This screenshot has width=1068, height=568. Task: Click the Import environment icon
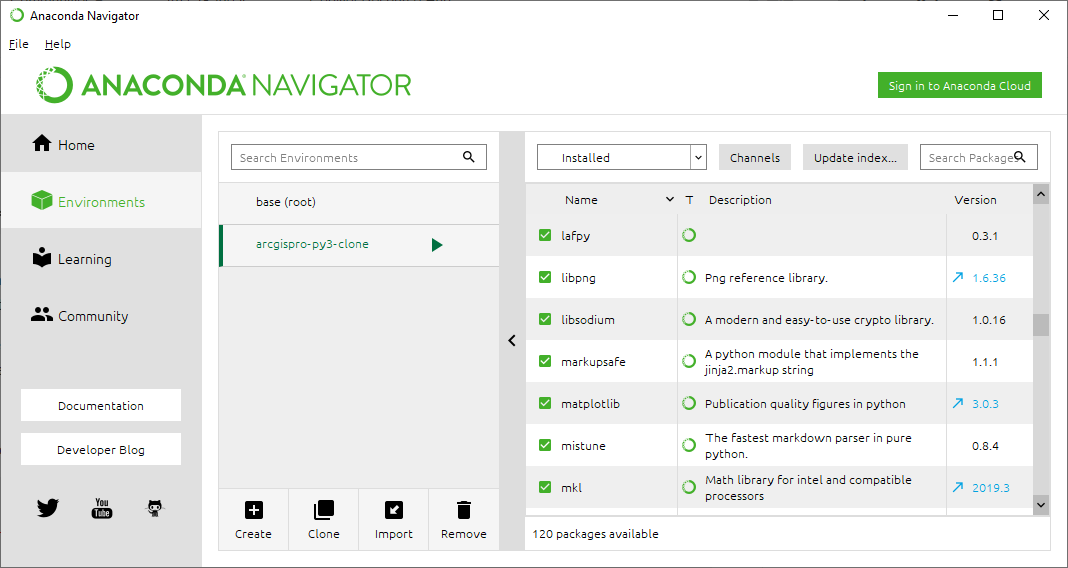tap(394, 509)
